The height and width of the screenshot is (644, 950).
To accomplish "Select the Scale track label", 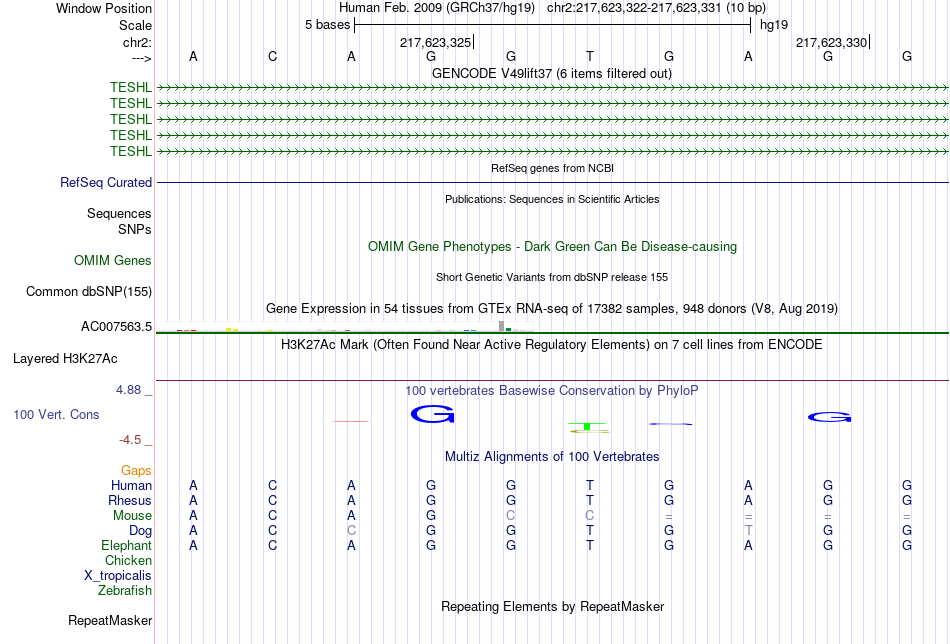I will click(135, 25).
